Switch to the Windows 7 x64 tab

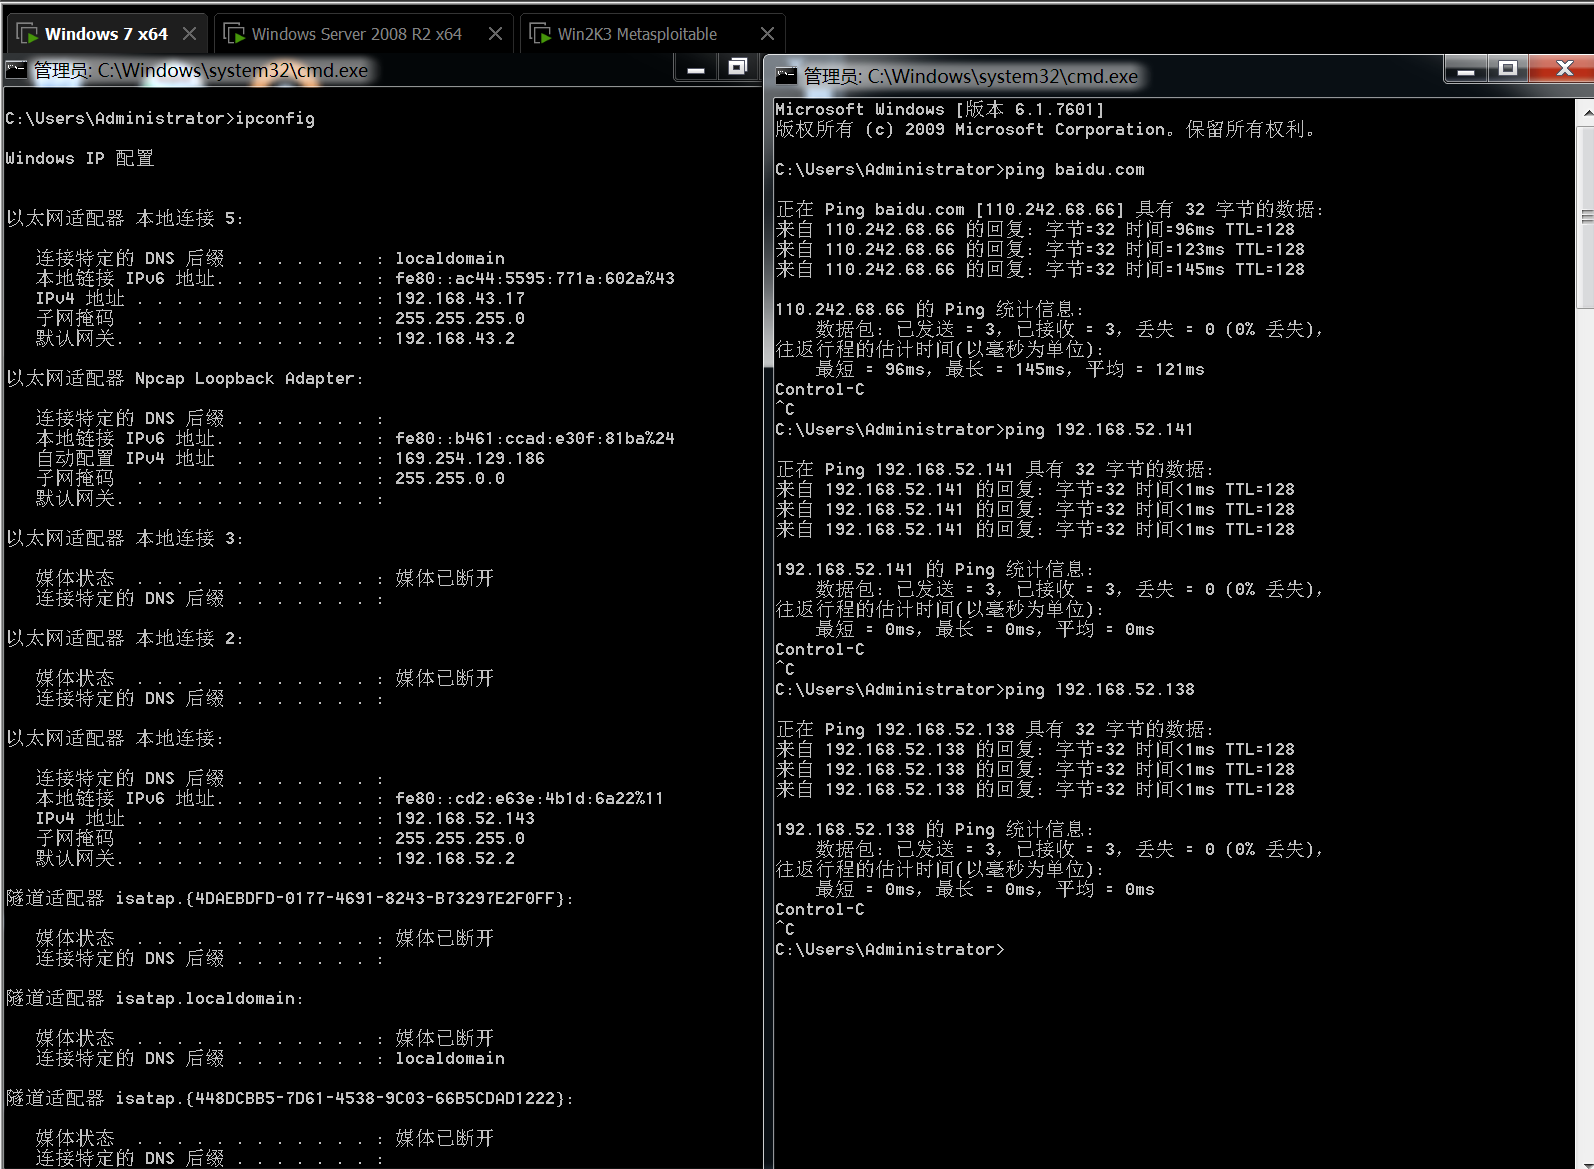click(106, 34)
